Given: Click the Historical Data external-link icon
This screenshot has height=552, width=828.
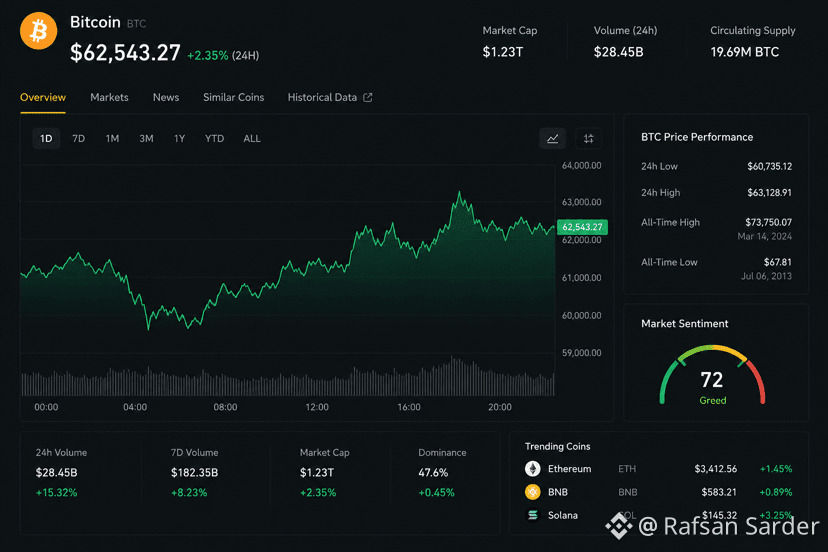Looking at the screenshot, I should point(368,98).
